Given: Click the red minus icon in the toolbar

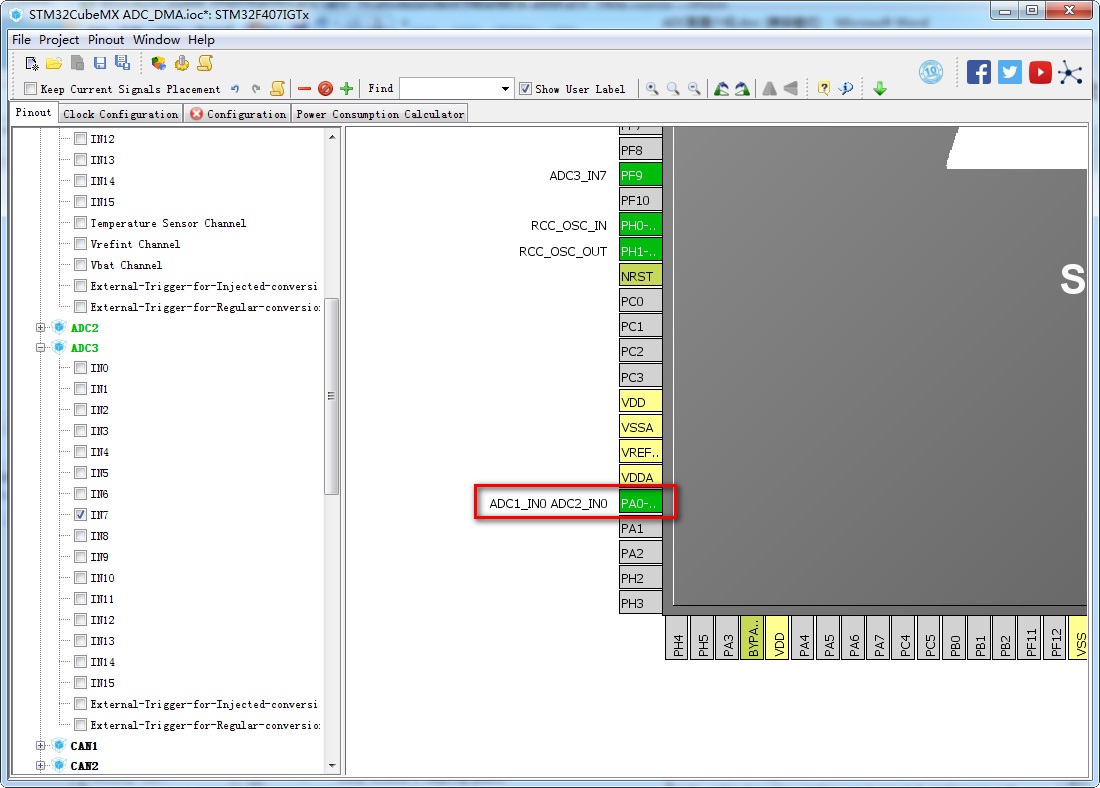Looking at the screenshot, I should tap(304, 88).
